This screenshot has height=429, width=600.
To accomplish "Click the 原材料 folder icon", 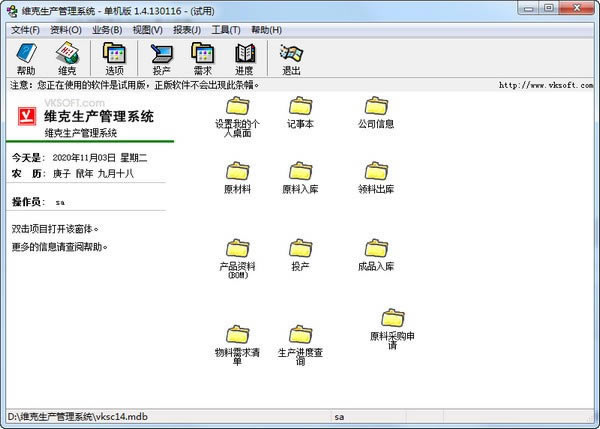I will (237, 171).
